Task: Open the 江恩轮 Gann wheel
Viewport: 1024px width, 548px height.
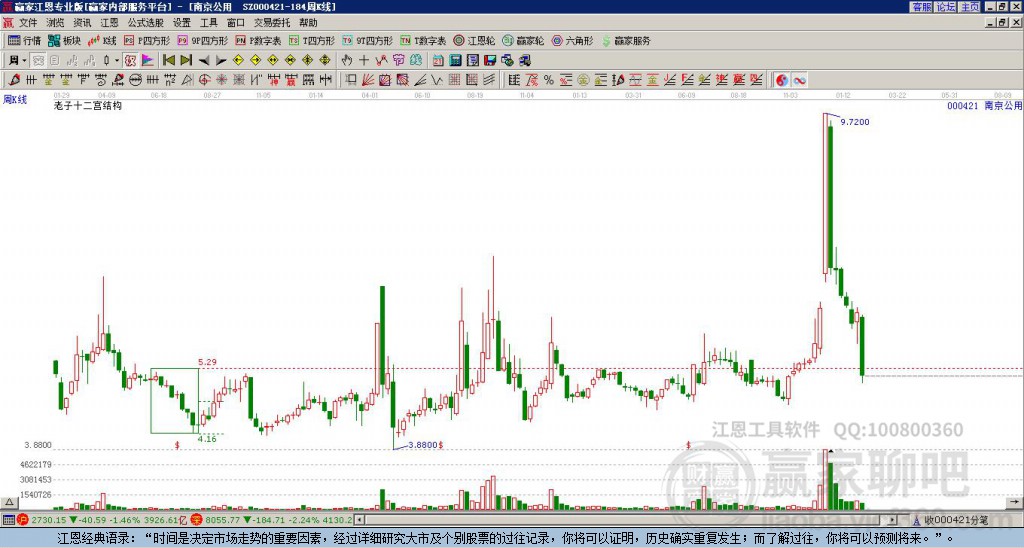Action: (474, 40)
